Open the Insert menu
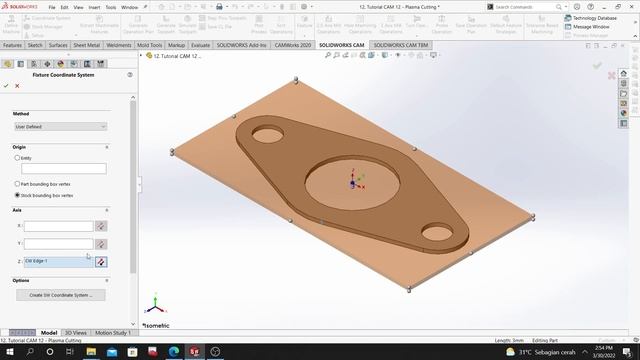The image size is (640, 360). pos(94,7)
